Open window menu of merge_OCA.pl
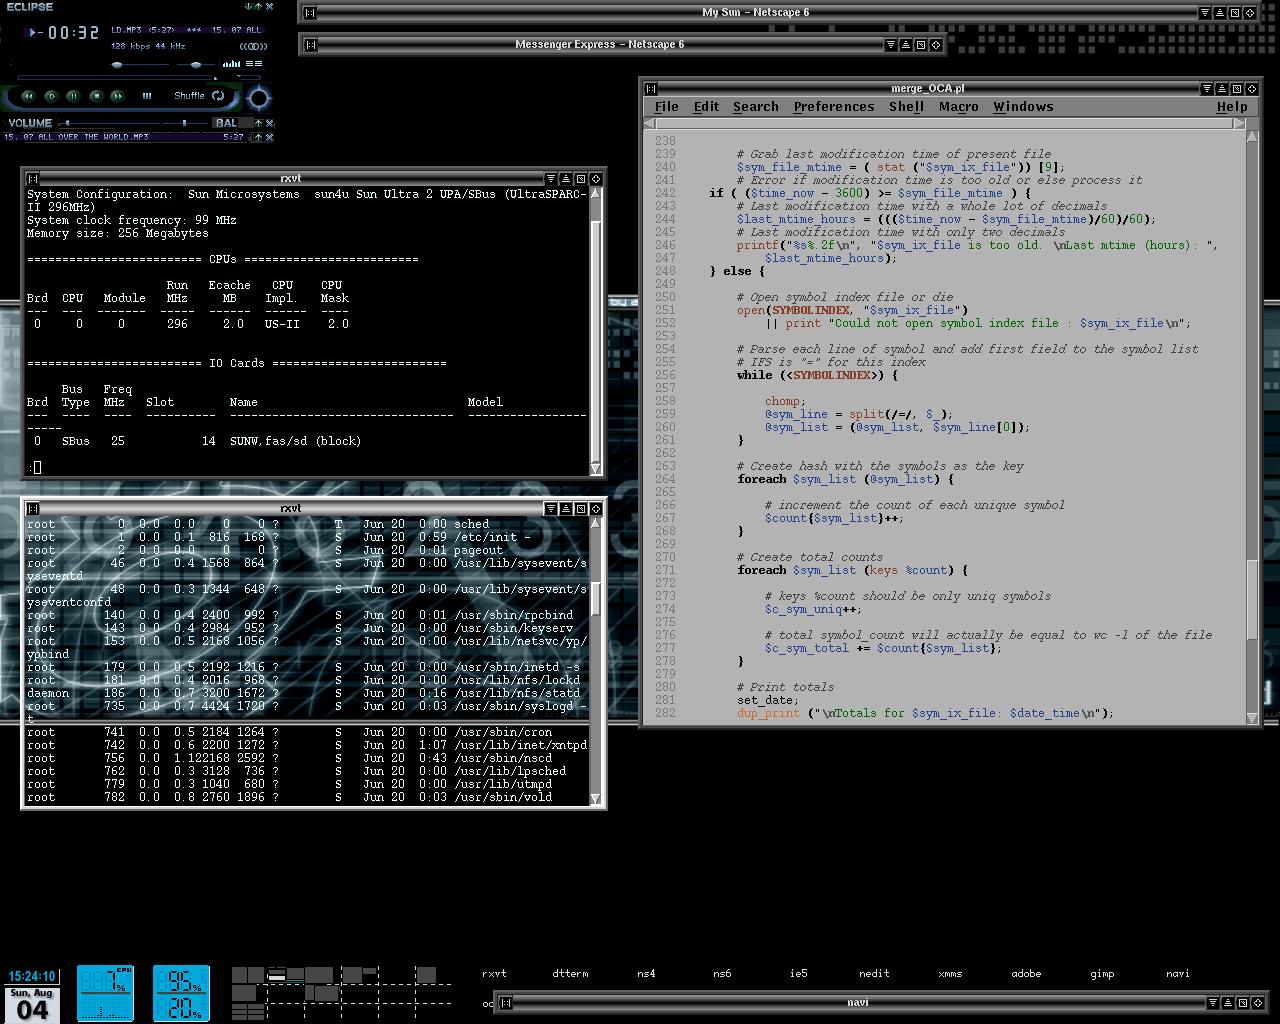 [x=650, y=88]
